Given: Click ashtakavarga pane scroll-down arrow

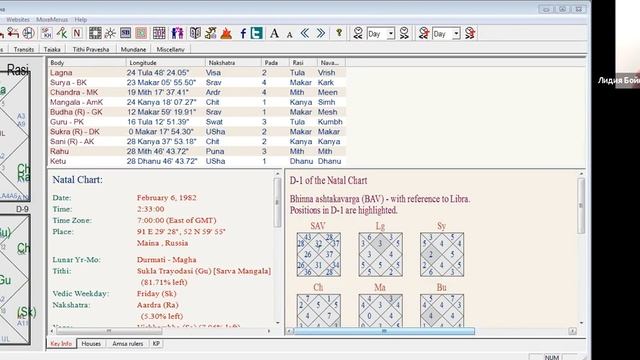Looking at the screenshot, I should (x=581, y=323).
